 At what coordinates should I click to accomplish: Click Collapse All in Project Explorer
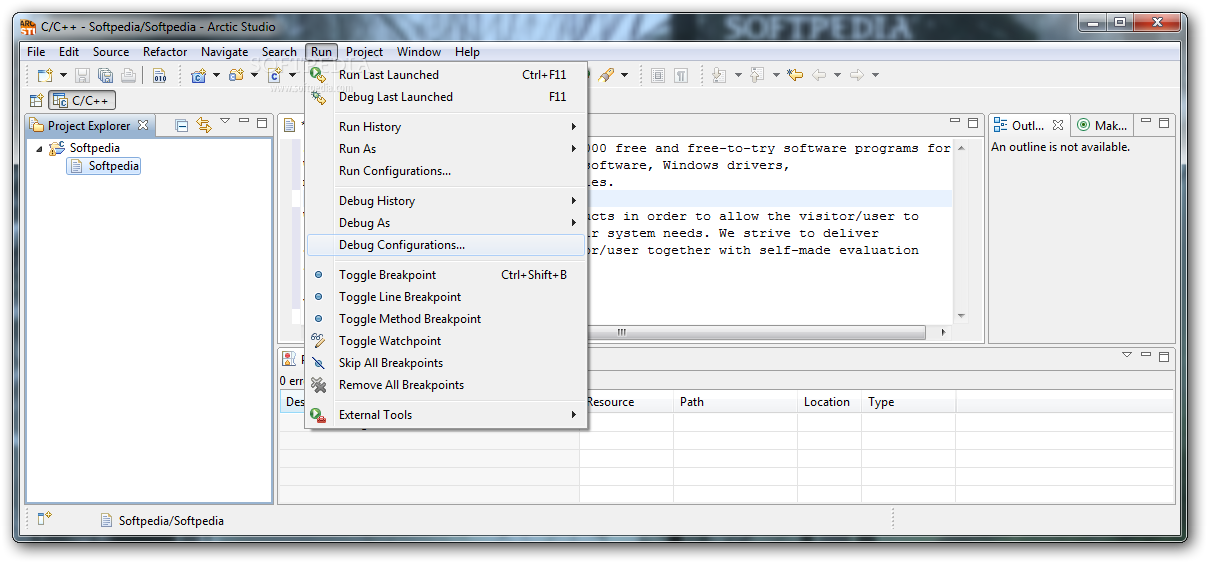182,125
